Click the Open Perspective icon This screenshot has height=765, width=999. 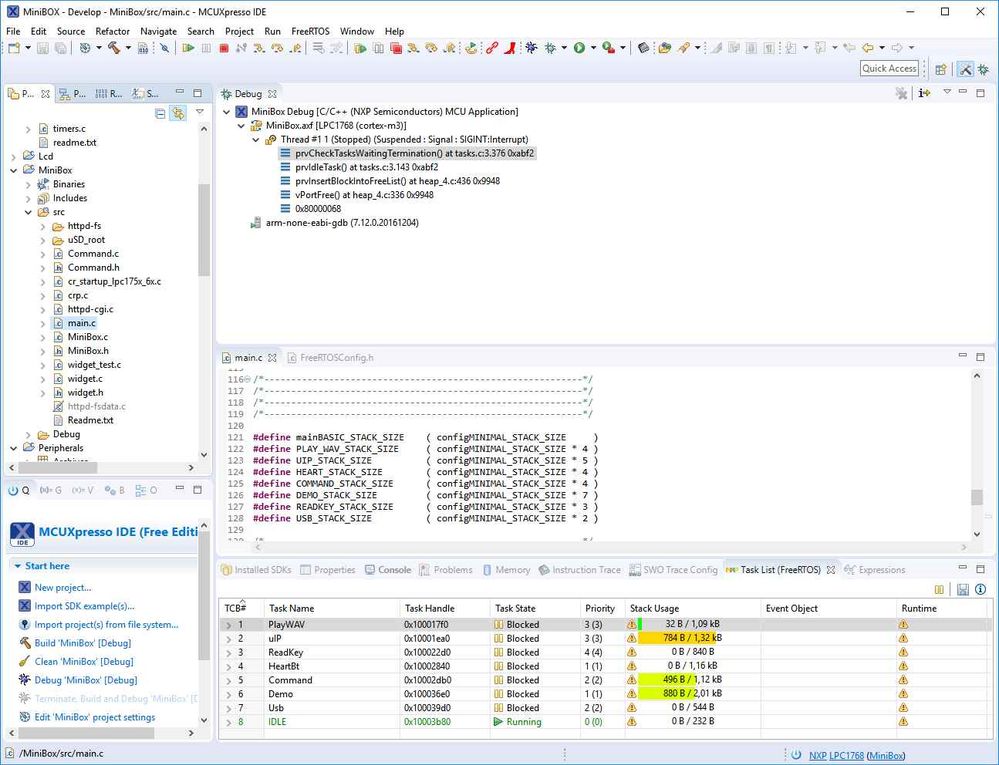(940, 69)
